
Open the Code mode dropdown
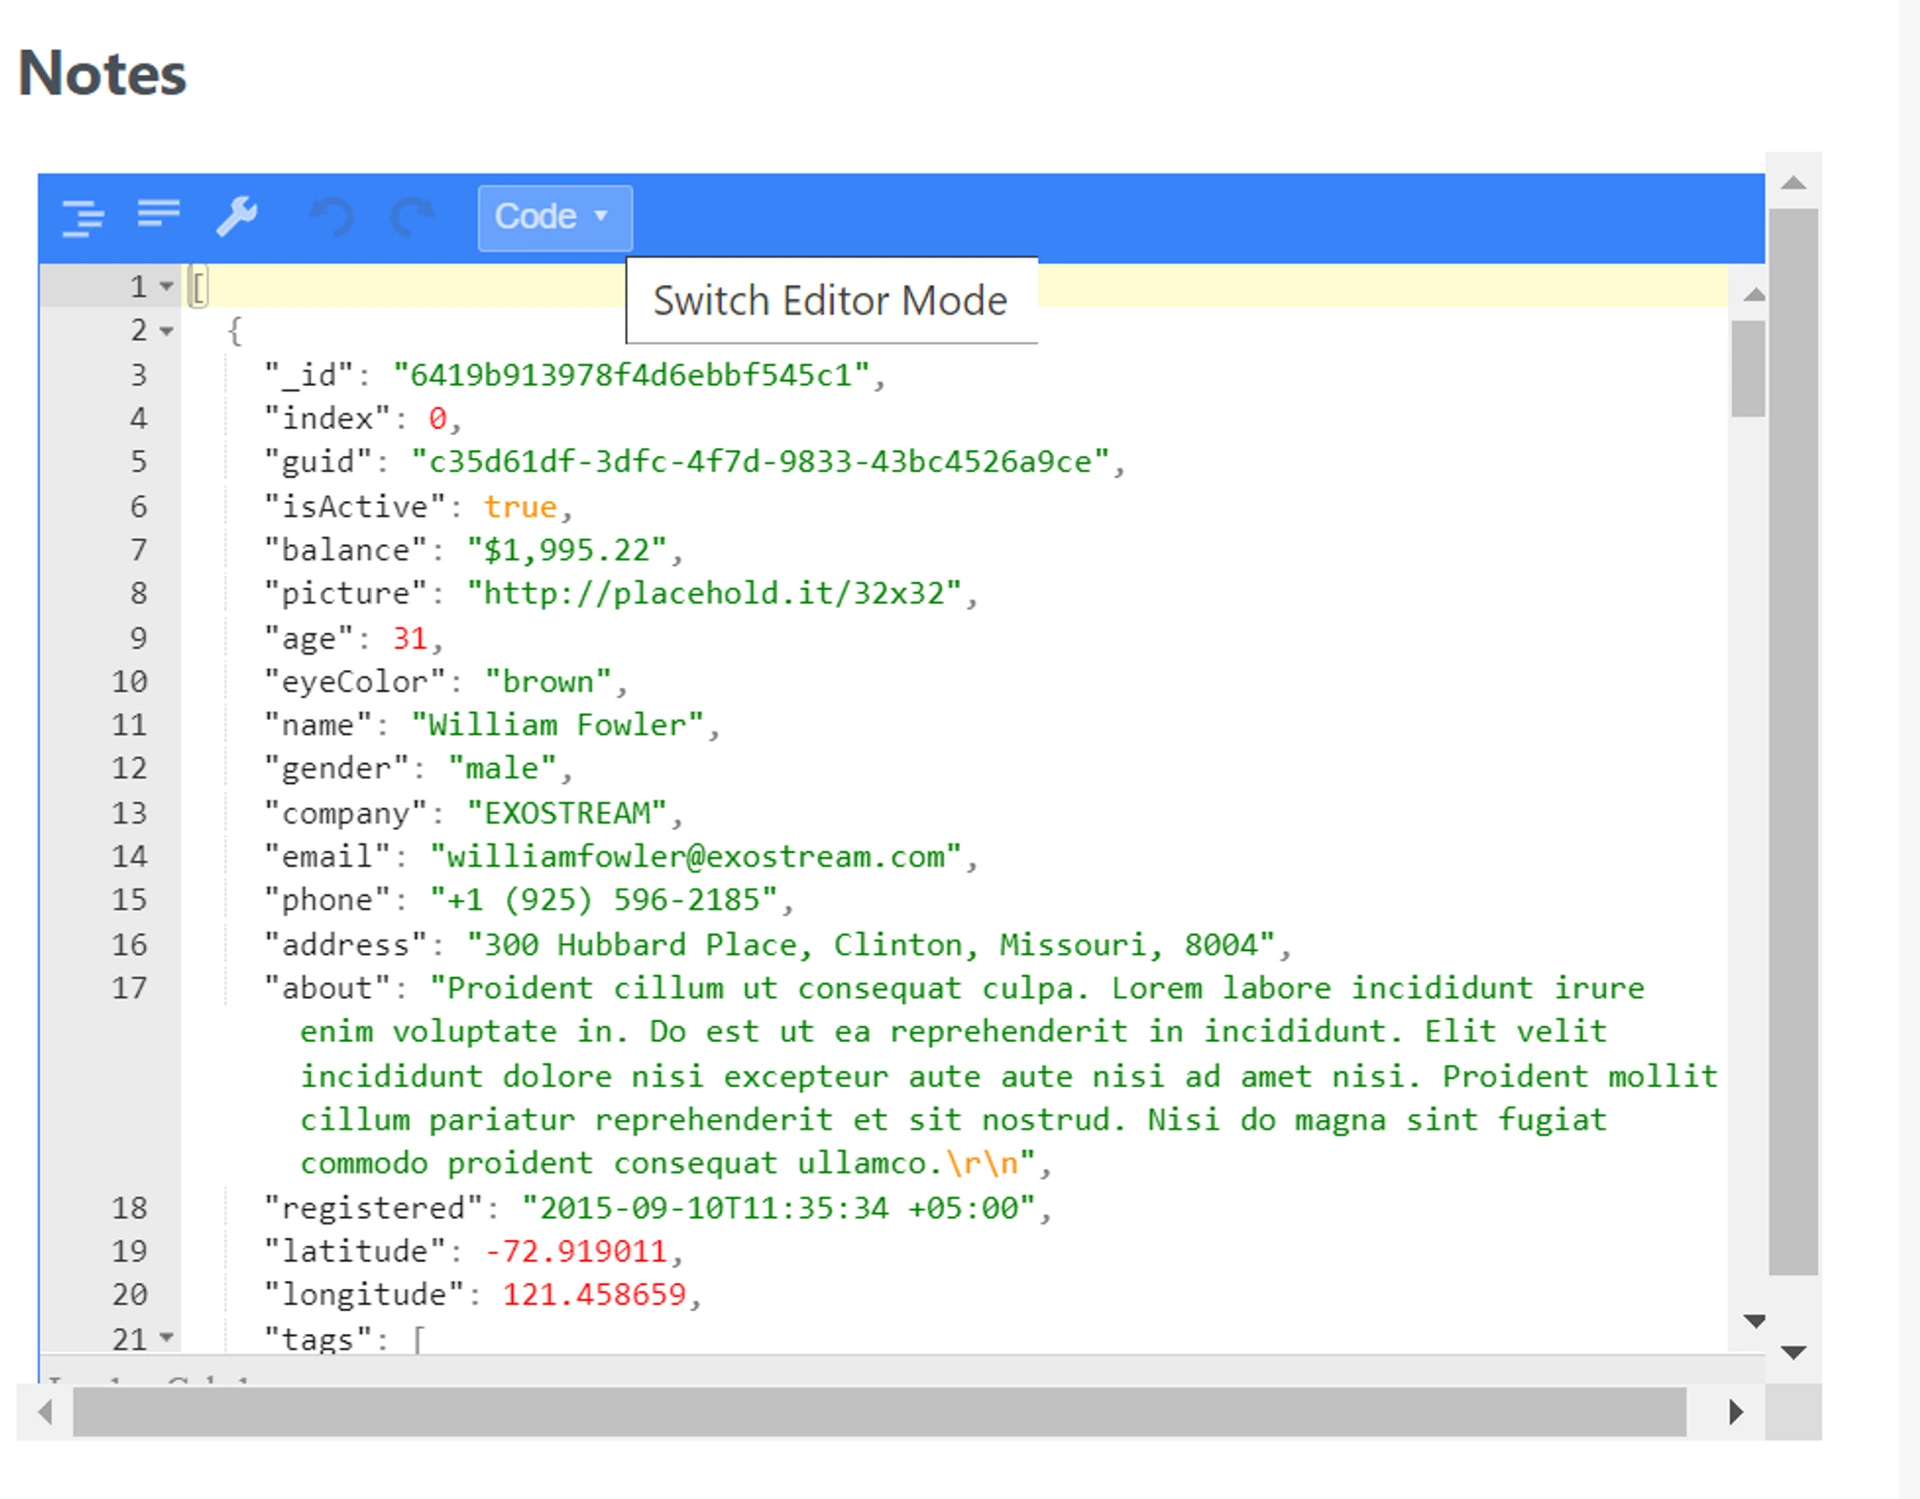tap(554, 217)
